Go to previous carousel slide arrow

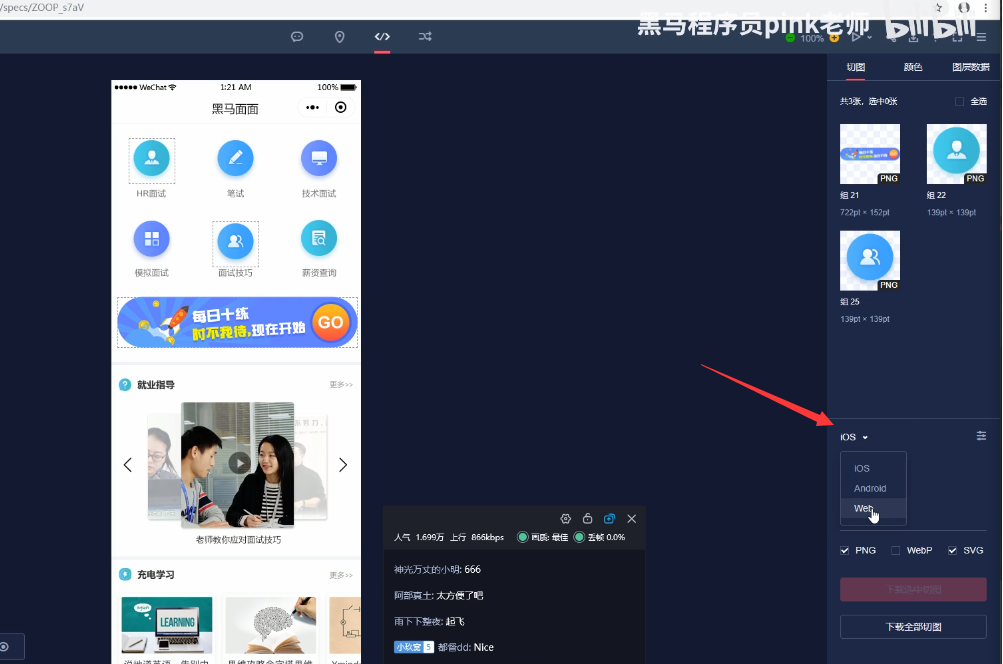pos(127,464)
